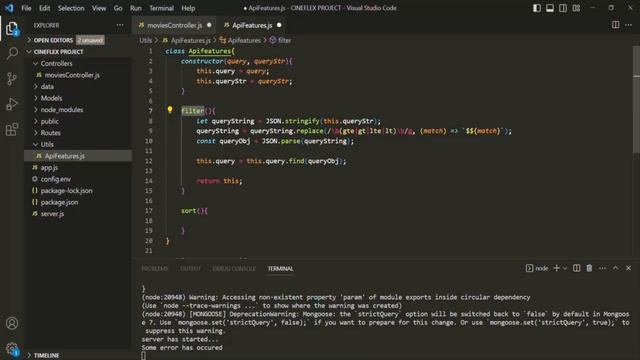Viewport: 640px width, 360px height.
Task: Open the Selection menu
Action: tap(71, 8)
